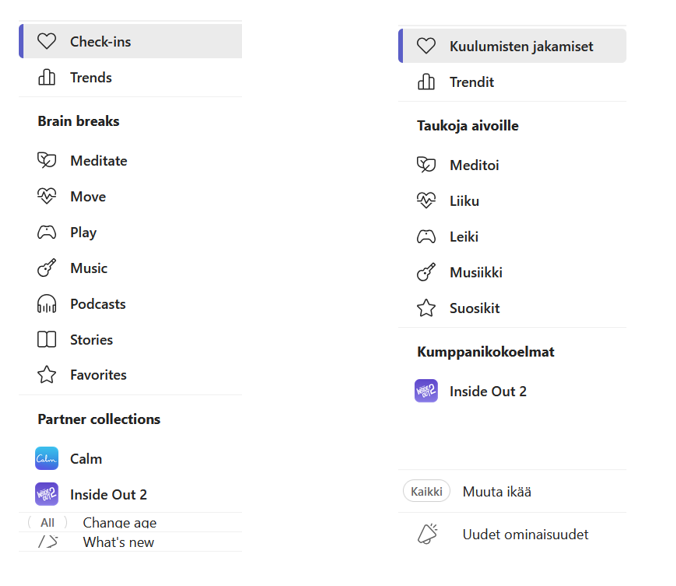
Task: Click the Meditate leaf-heart icon
Action: 47,161
